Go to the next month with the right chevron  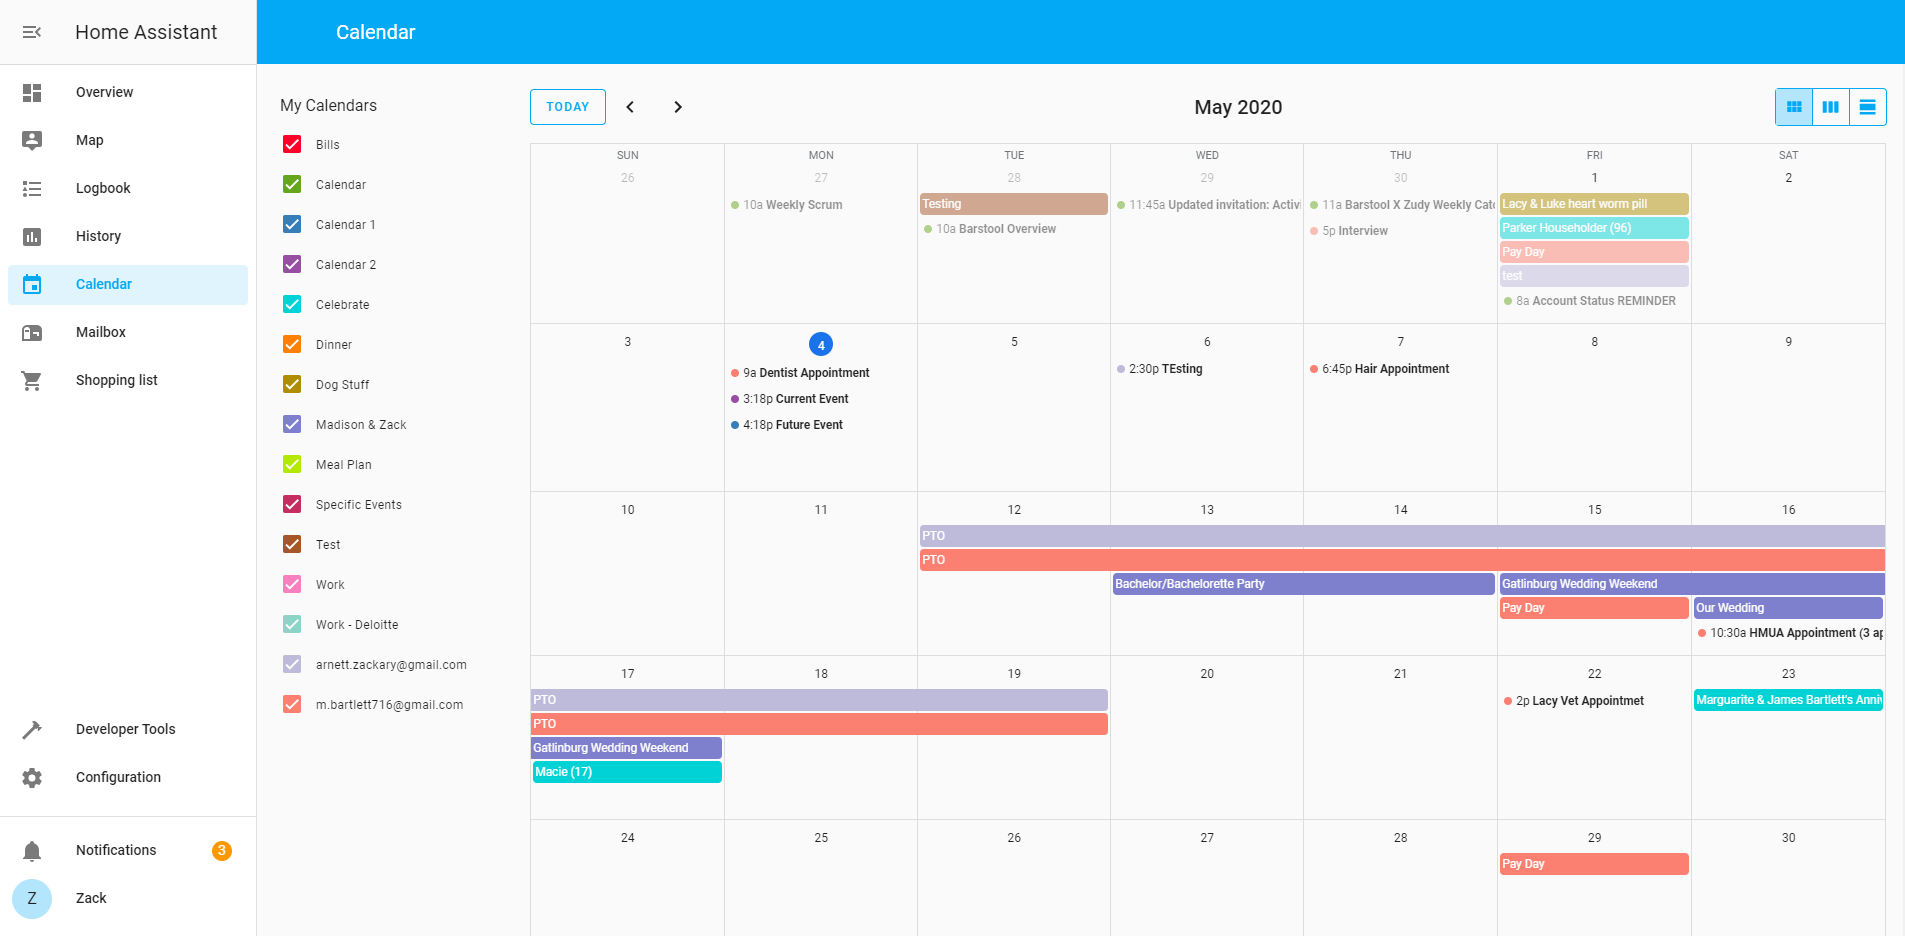678,106
